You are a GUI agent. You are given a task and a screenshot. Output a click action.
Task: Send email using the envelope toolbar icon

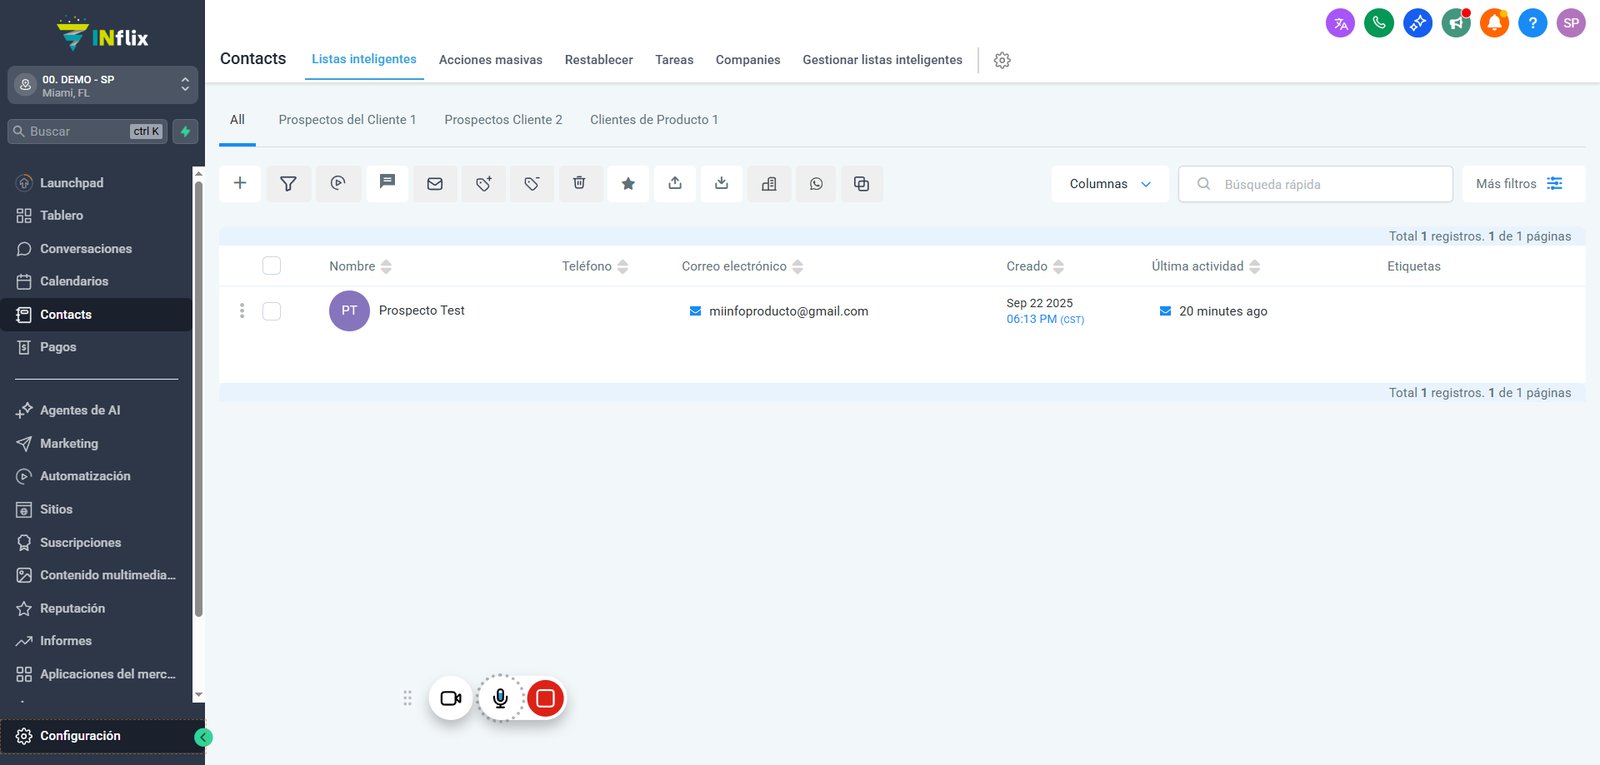coord(435,184)
